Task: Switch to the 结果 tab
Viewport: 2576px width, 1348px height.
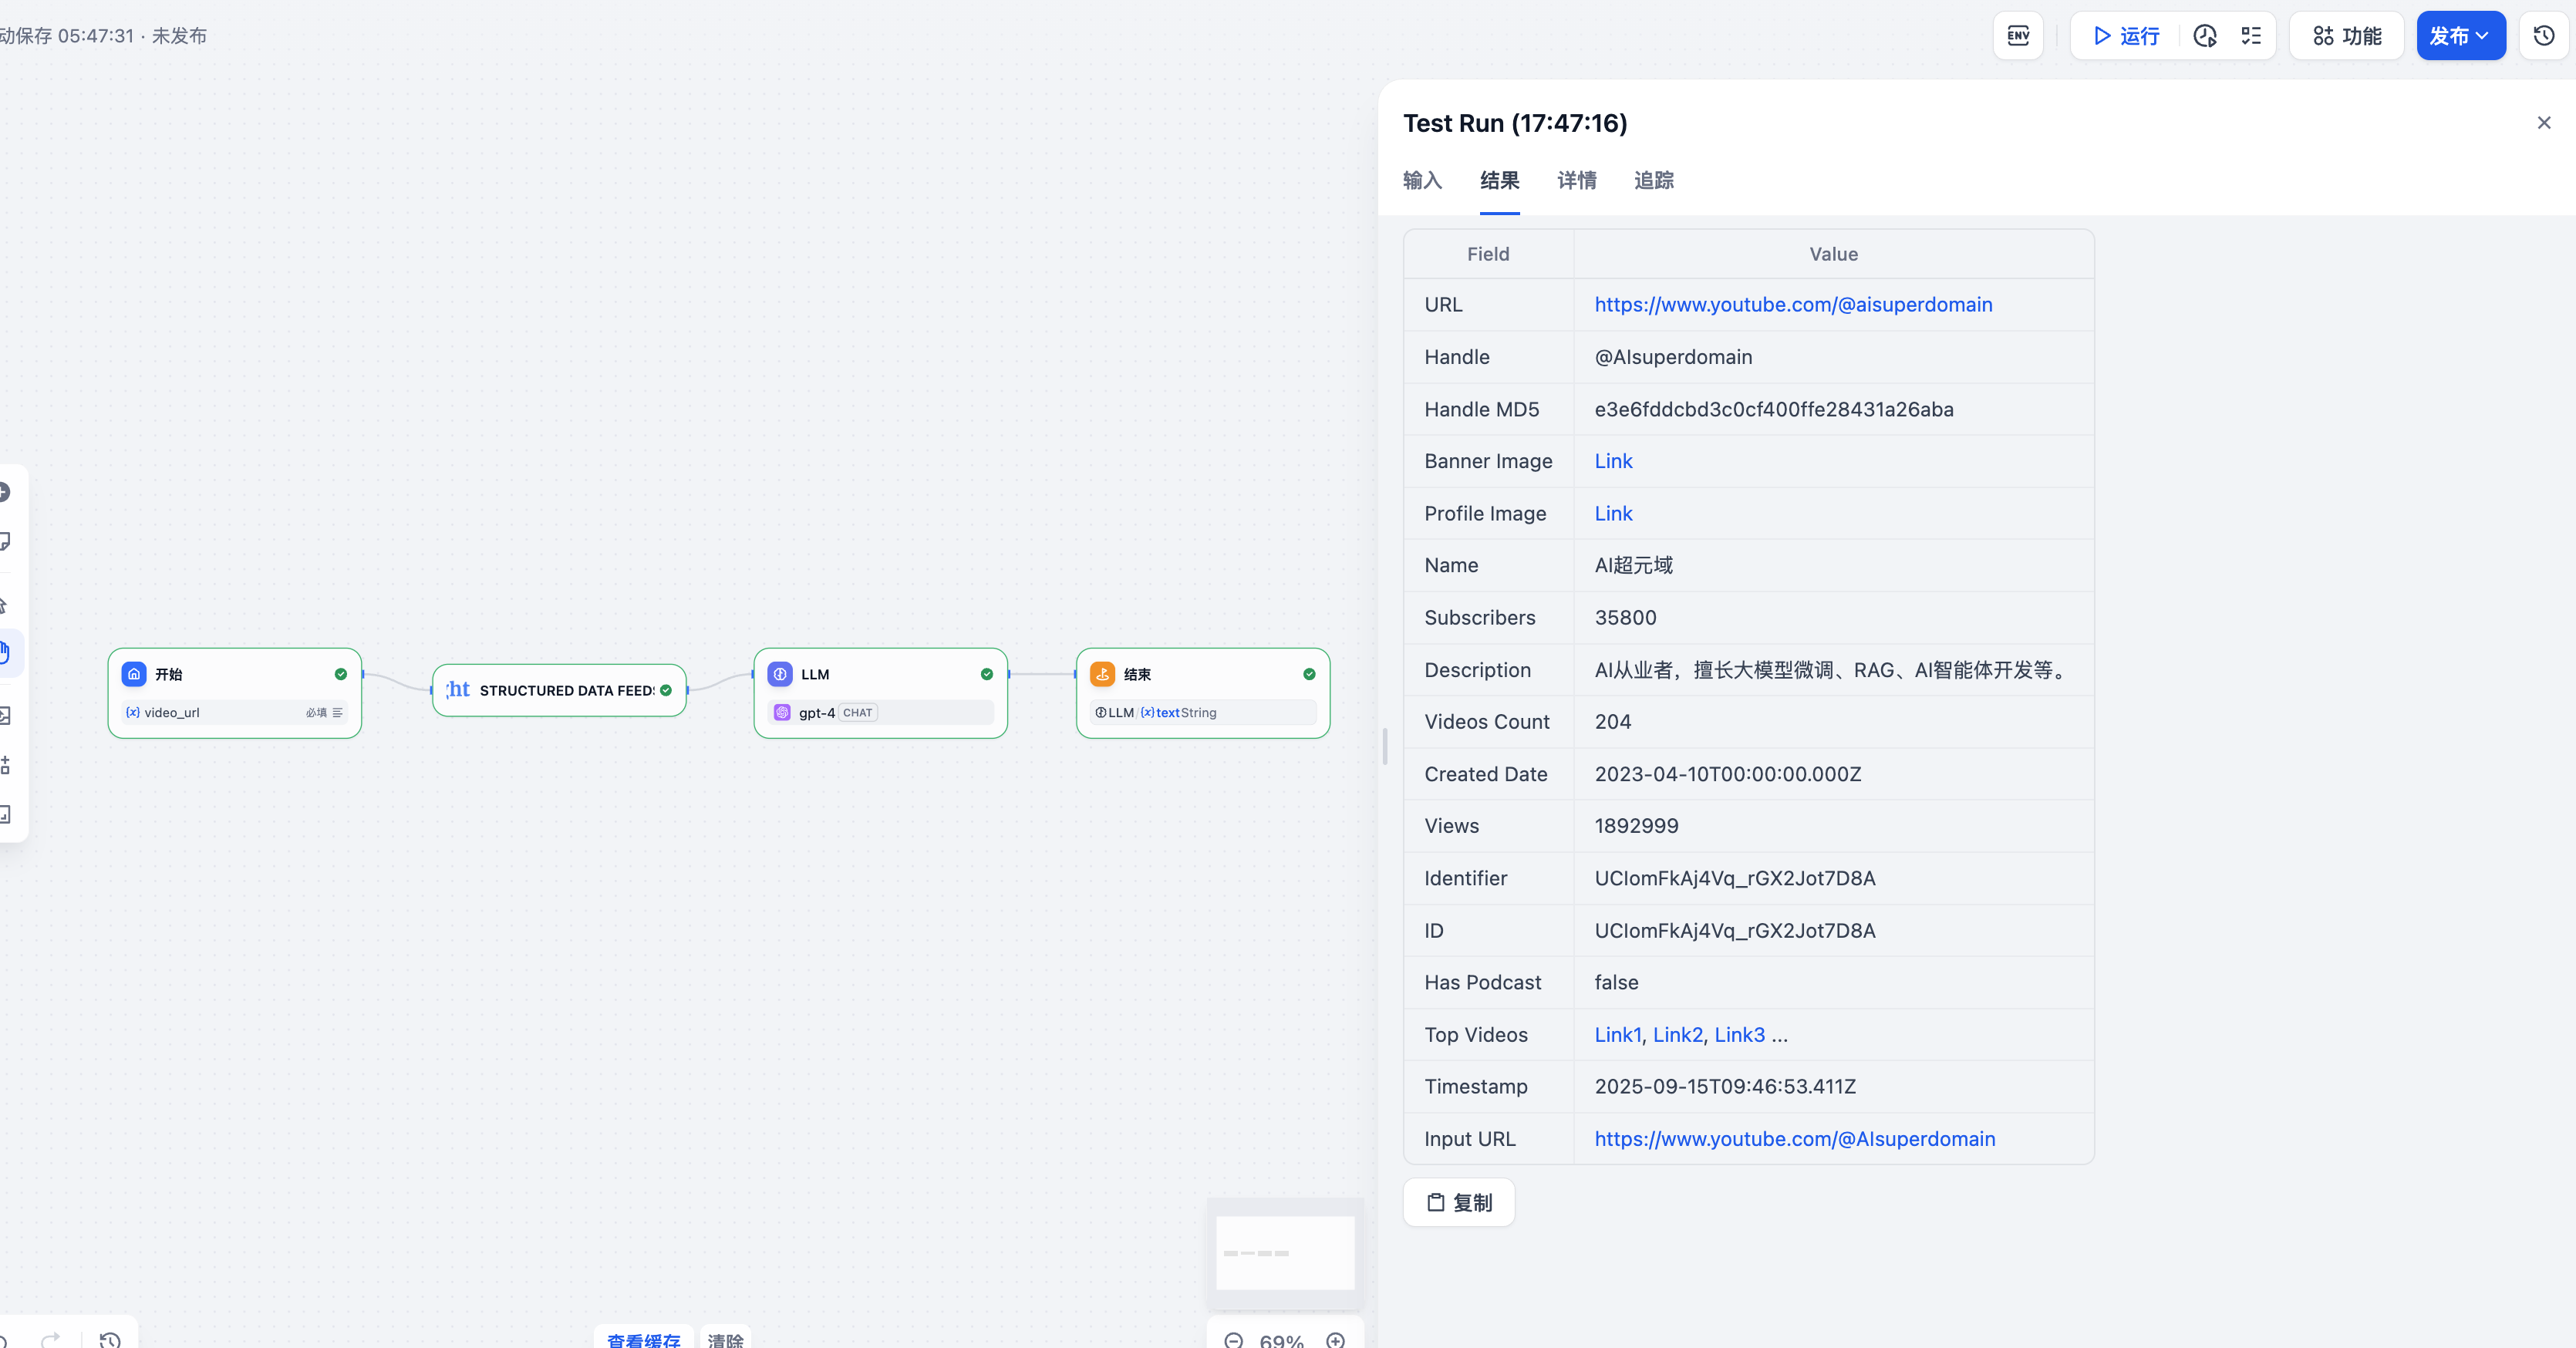Action: pos(1499,181)
